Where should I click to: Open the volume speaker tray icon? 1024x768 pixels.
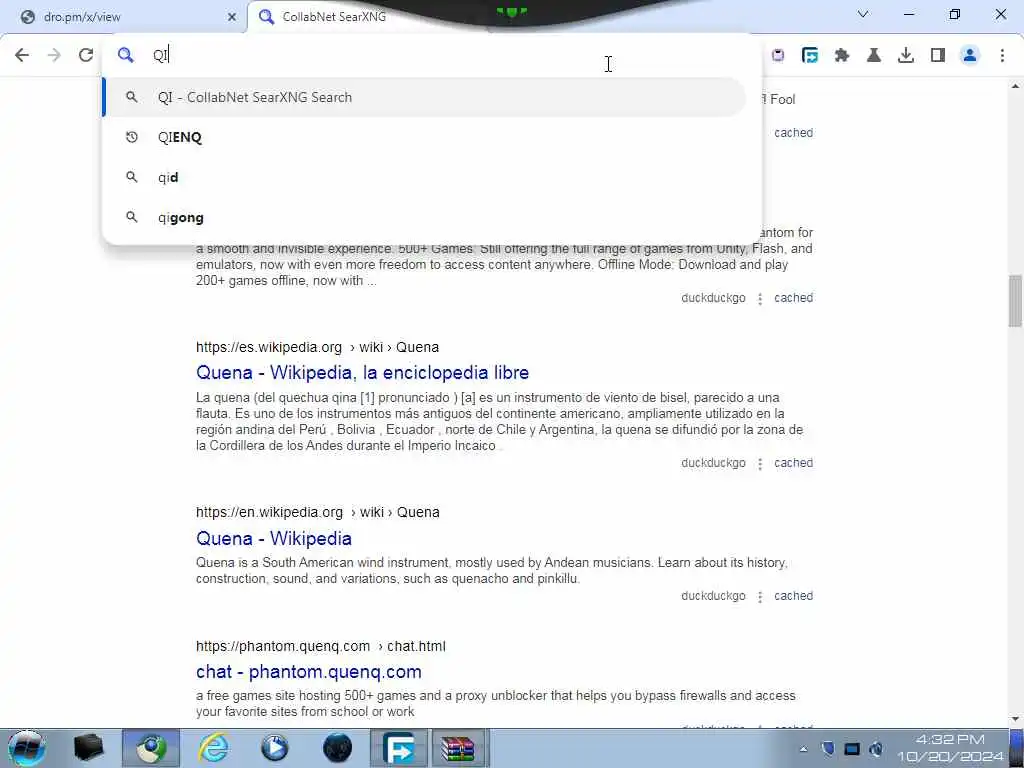pyautogui.click(x=876, y=749)
